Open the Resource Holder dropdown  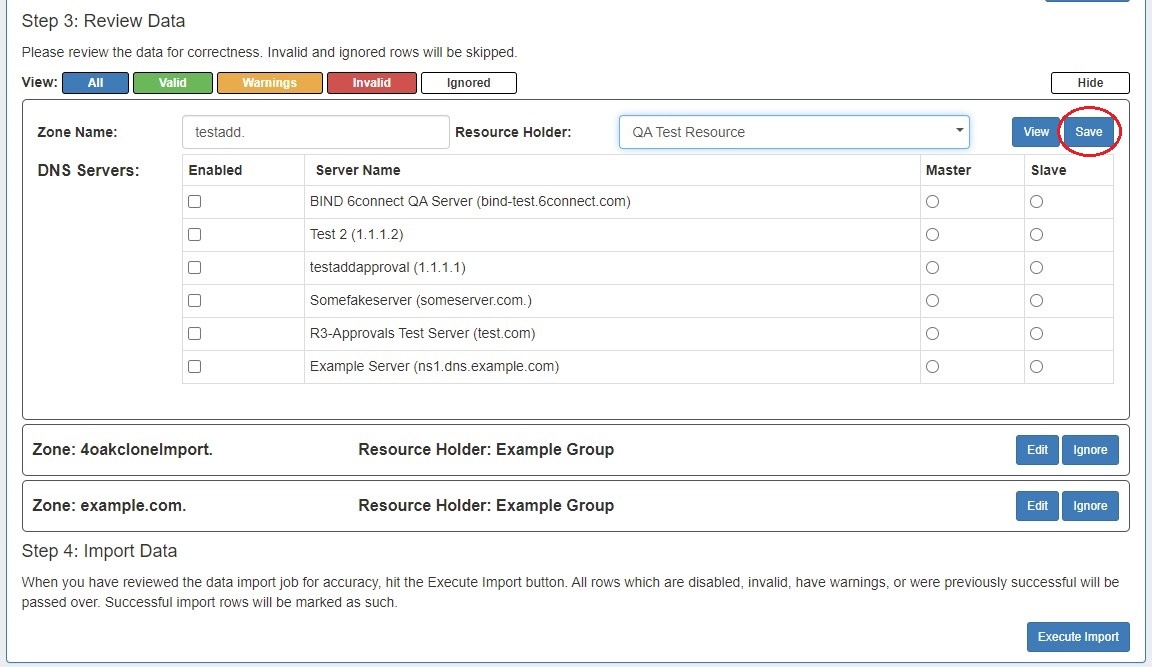[x=793, y=132]
